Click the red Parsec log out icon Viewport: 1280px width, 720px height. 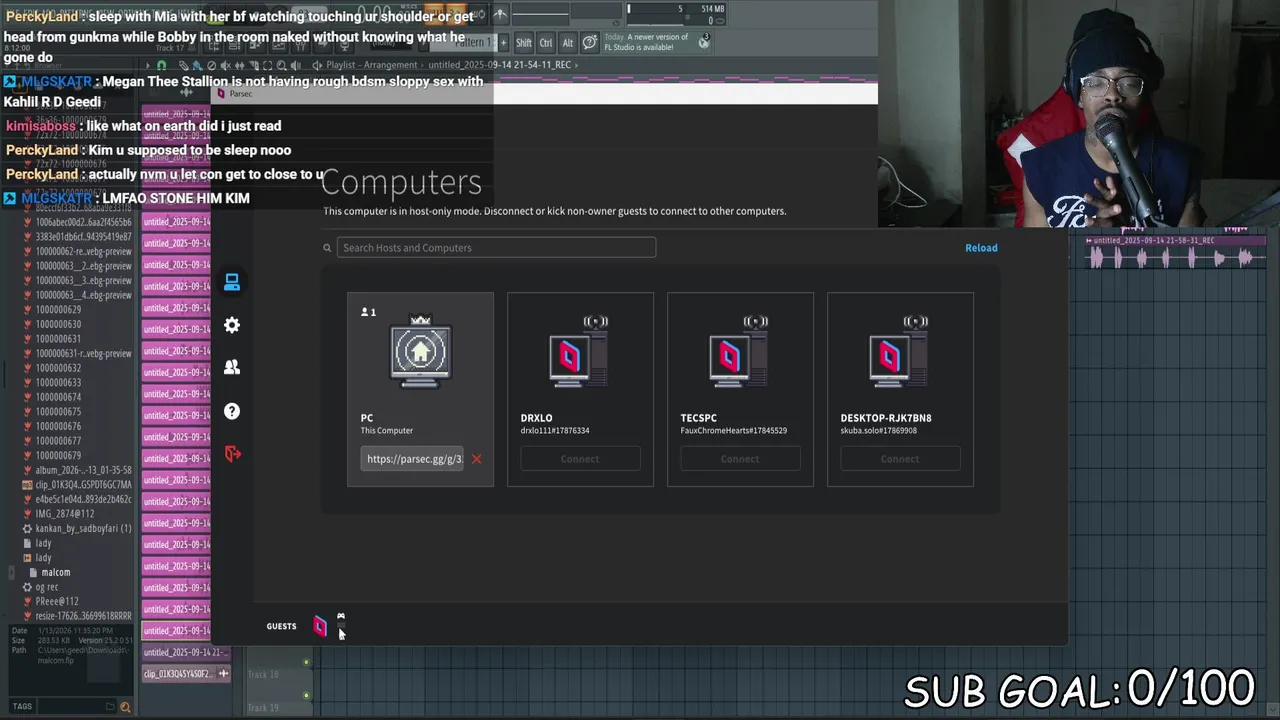point(233,454)
